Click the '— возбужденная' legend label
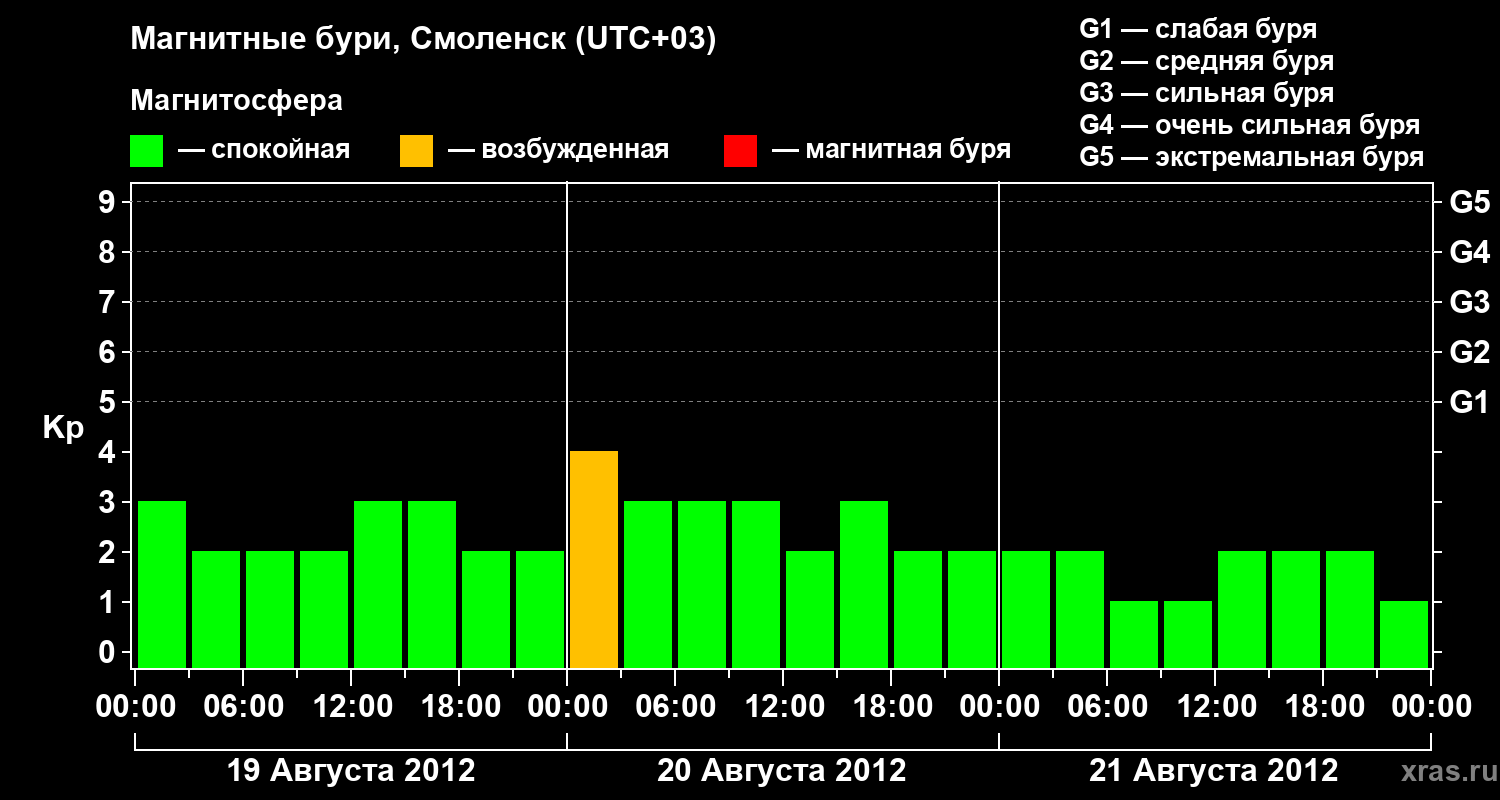The image size is (1500, 800). click(558, 151)
